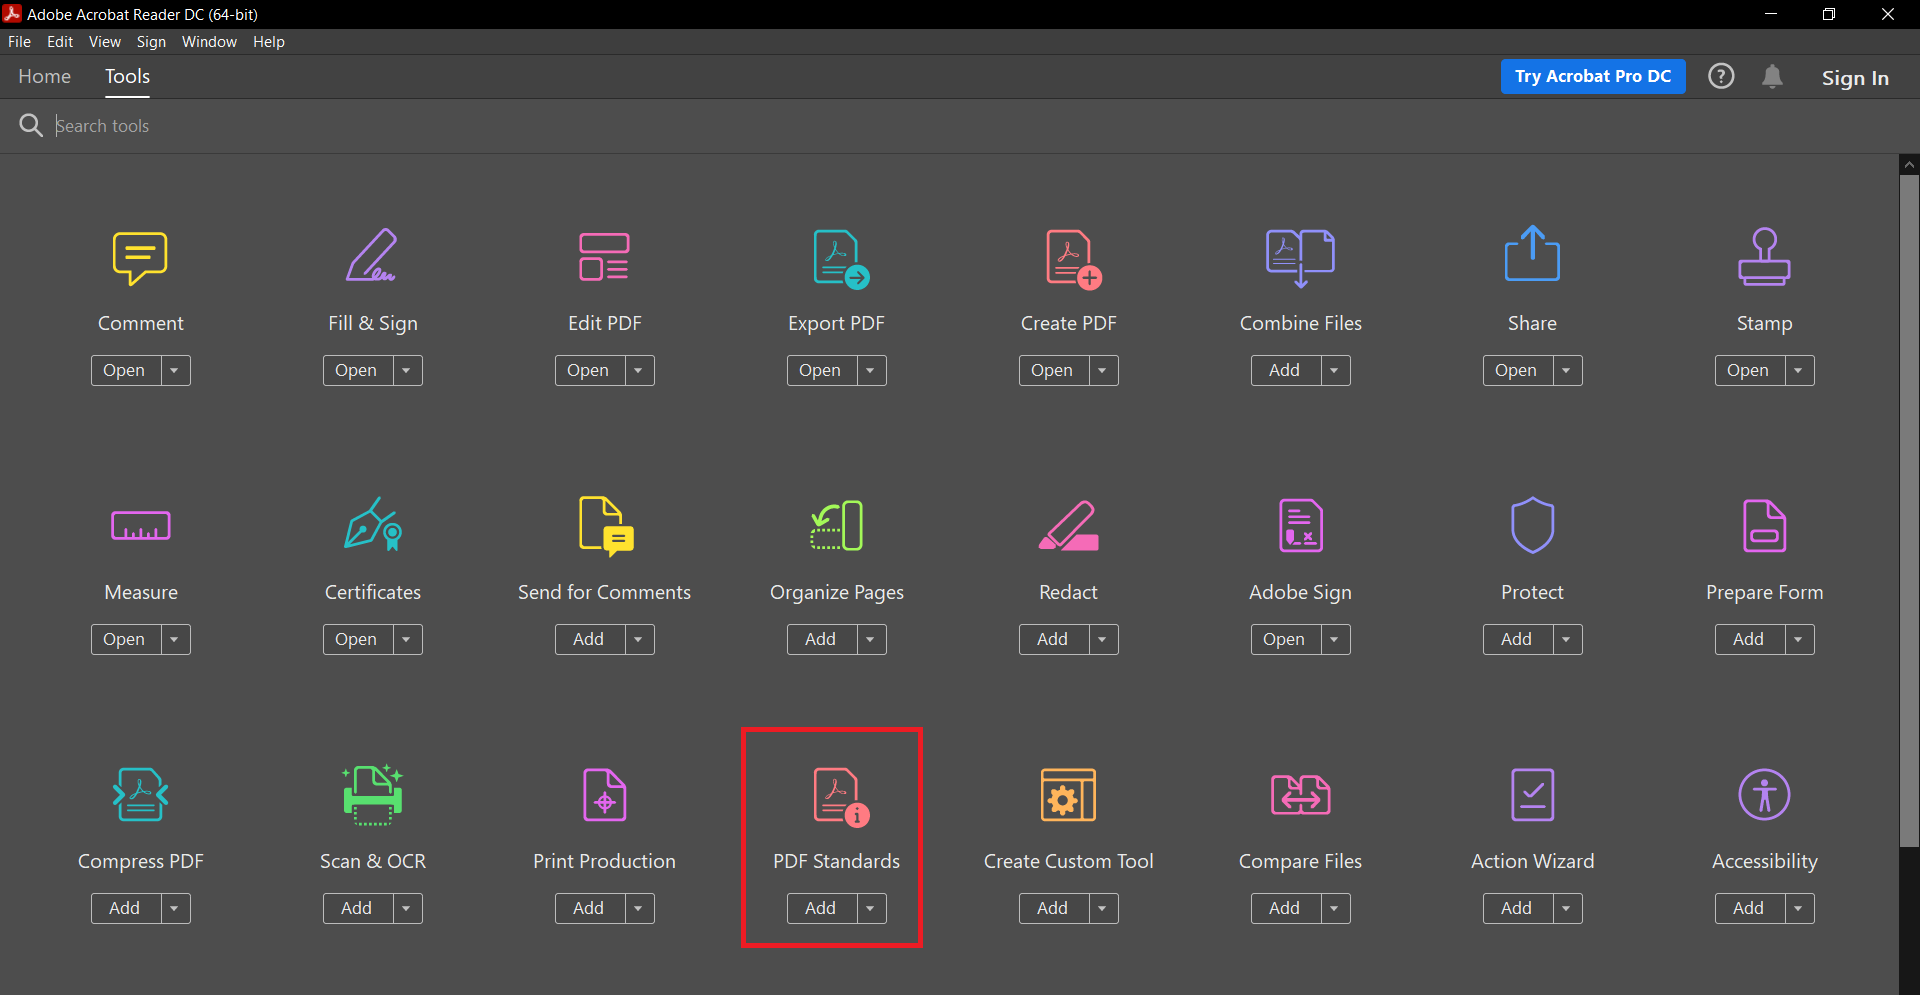Open the help question mark icon
This screenshot has height=995, width=1920.
coord(1721,76)
